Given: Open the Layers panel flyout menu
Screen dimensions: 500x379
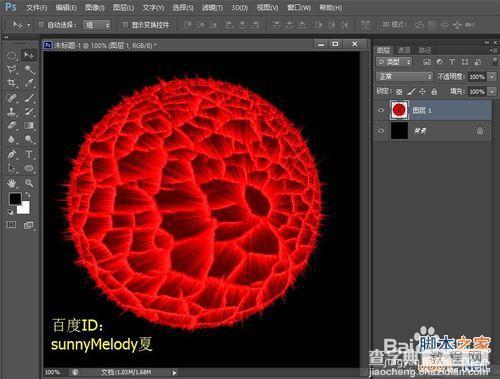Looking at the screenshot, I should (493, 50).
